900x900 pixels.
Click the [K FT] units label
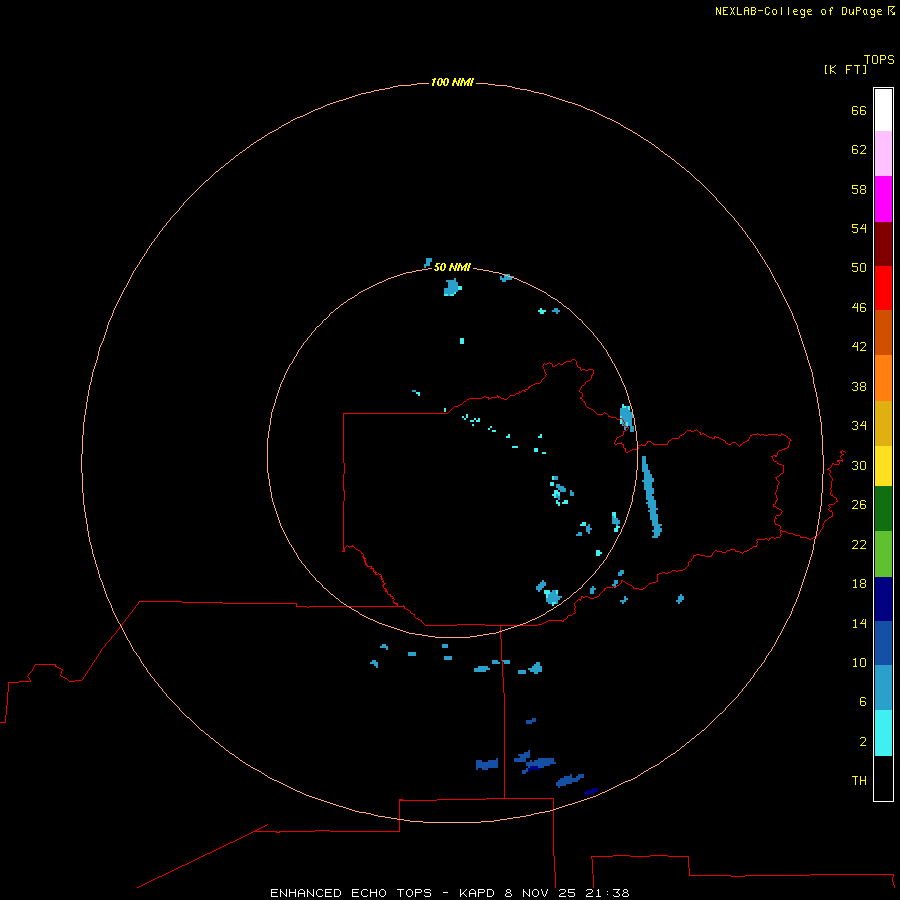845,69
